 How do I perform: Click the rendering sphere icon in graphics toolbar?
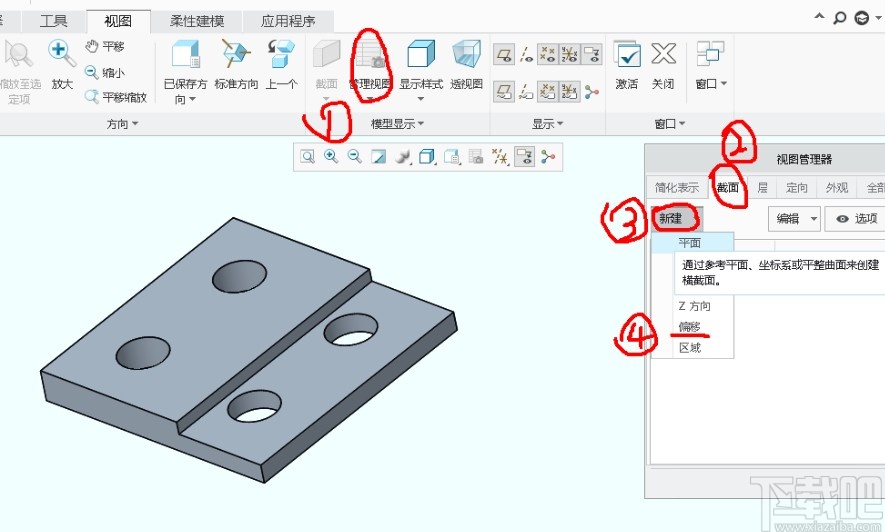click(x=402, y=157)
